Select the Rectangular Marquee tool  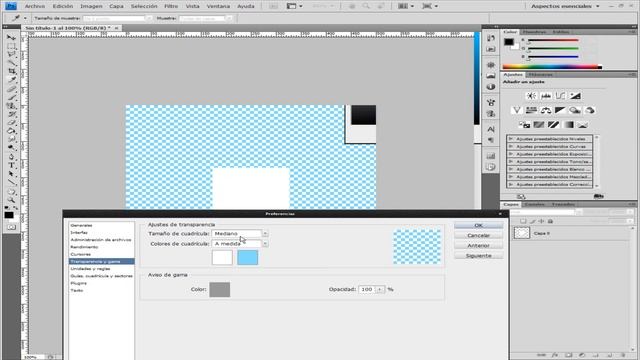click(x=11, y=46)
